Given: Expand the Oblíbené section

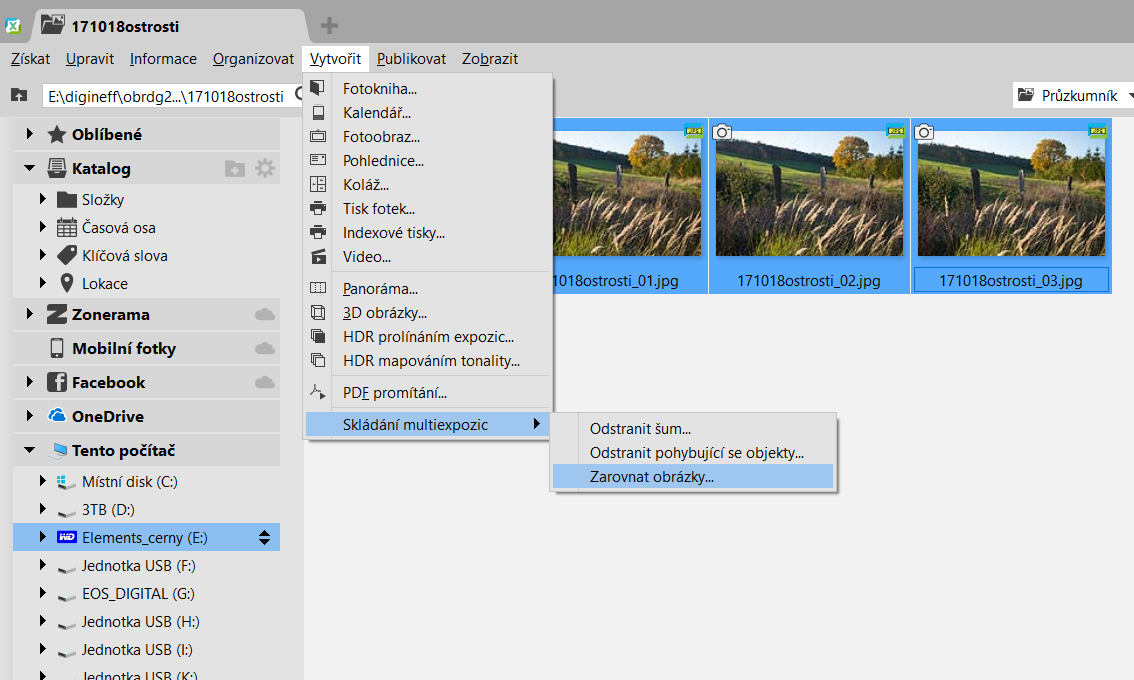Looking at the screenshot, I should [30, 134].
